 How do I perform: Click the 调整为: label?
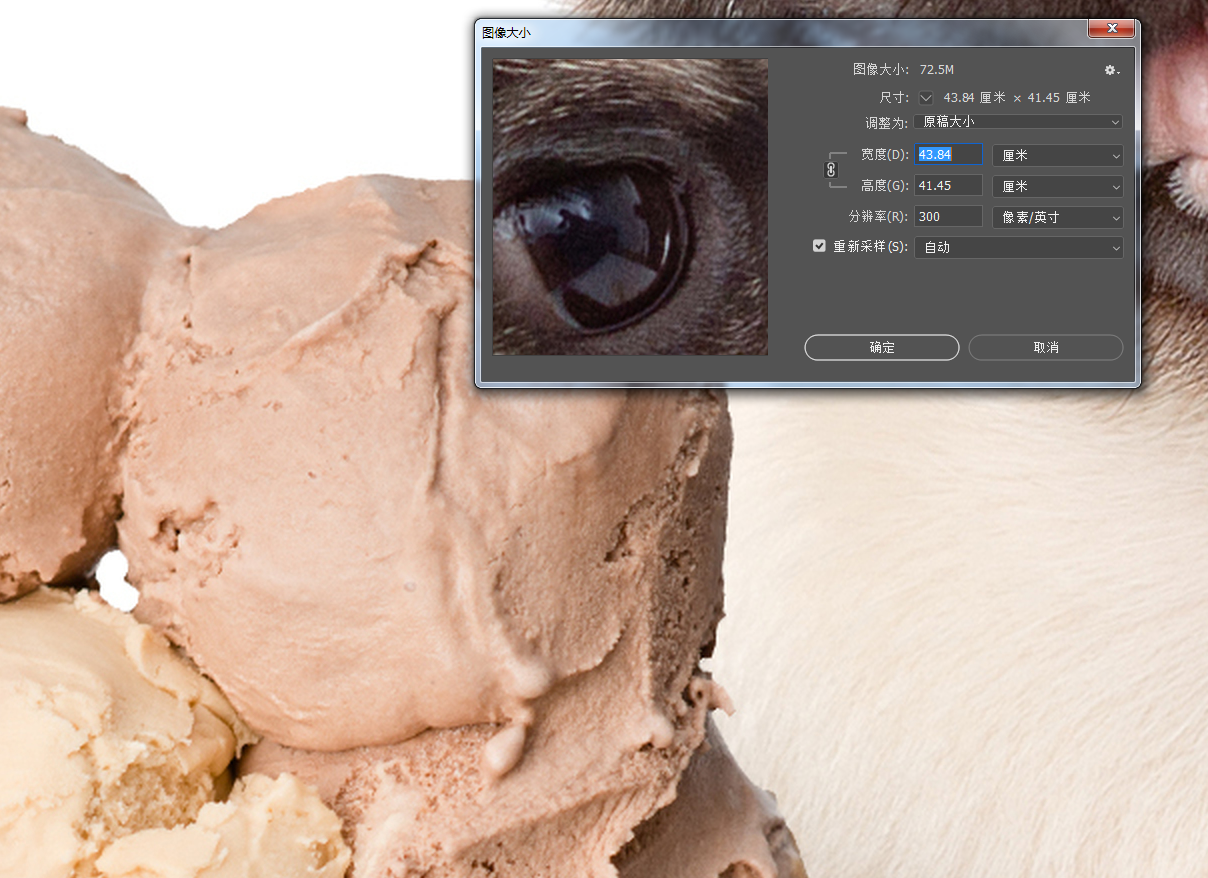(888, 123)
